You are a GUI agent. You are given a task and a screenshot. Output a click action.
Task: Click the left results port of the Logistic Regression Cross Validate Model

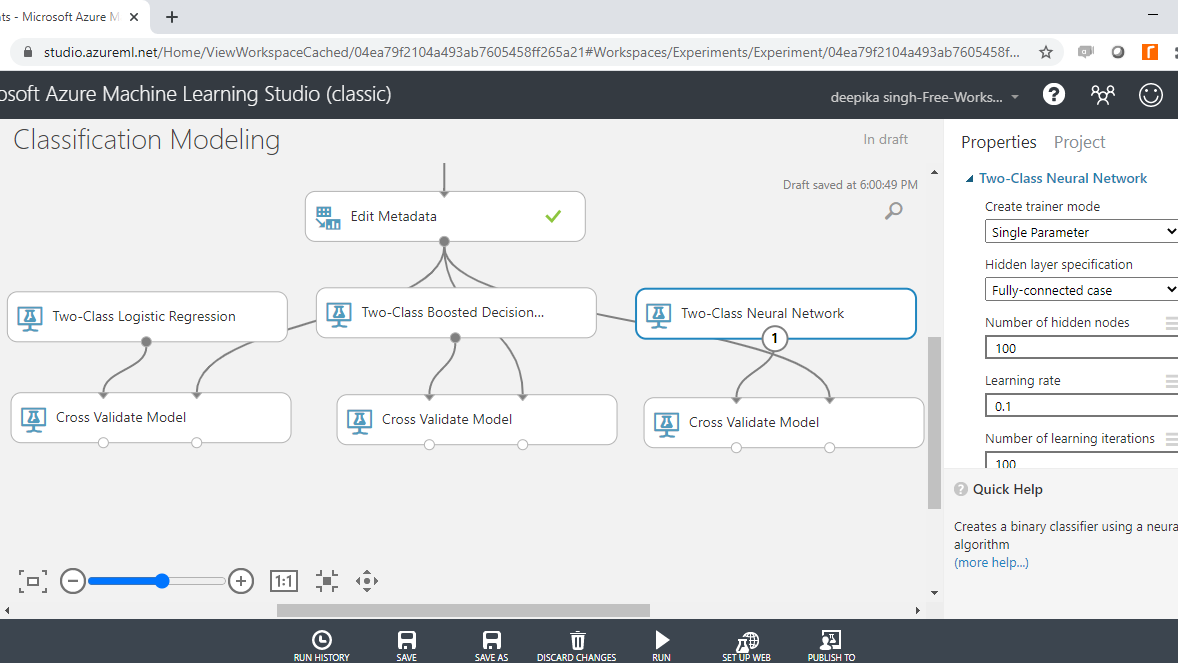point(104,443)
